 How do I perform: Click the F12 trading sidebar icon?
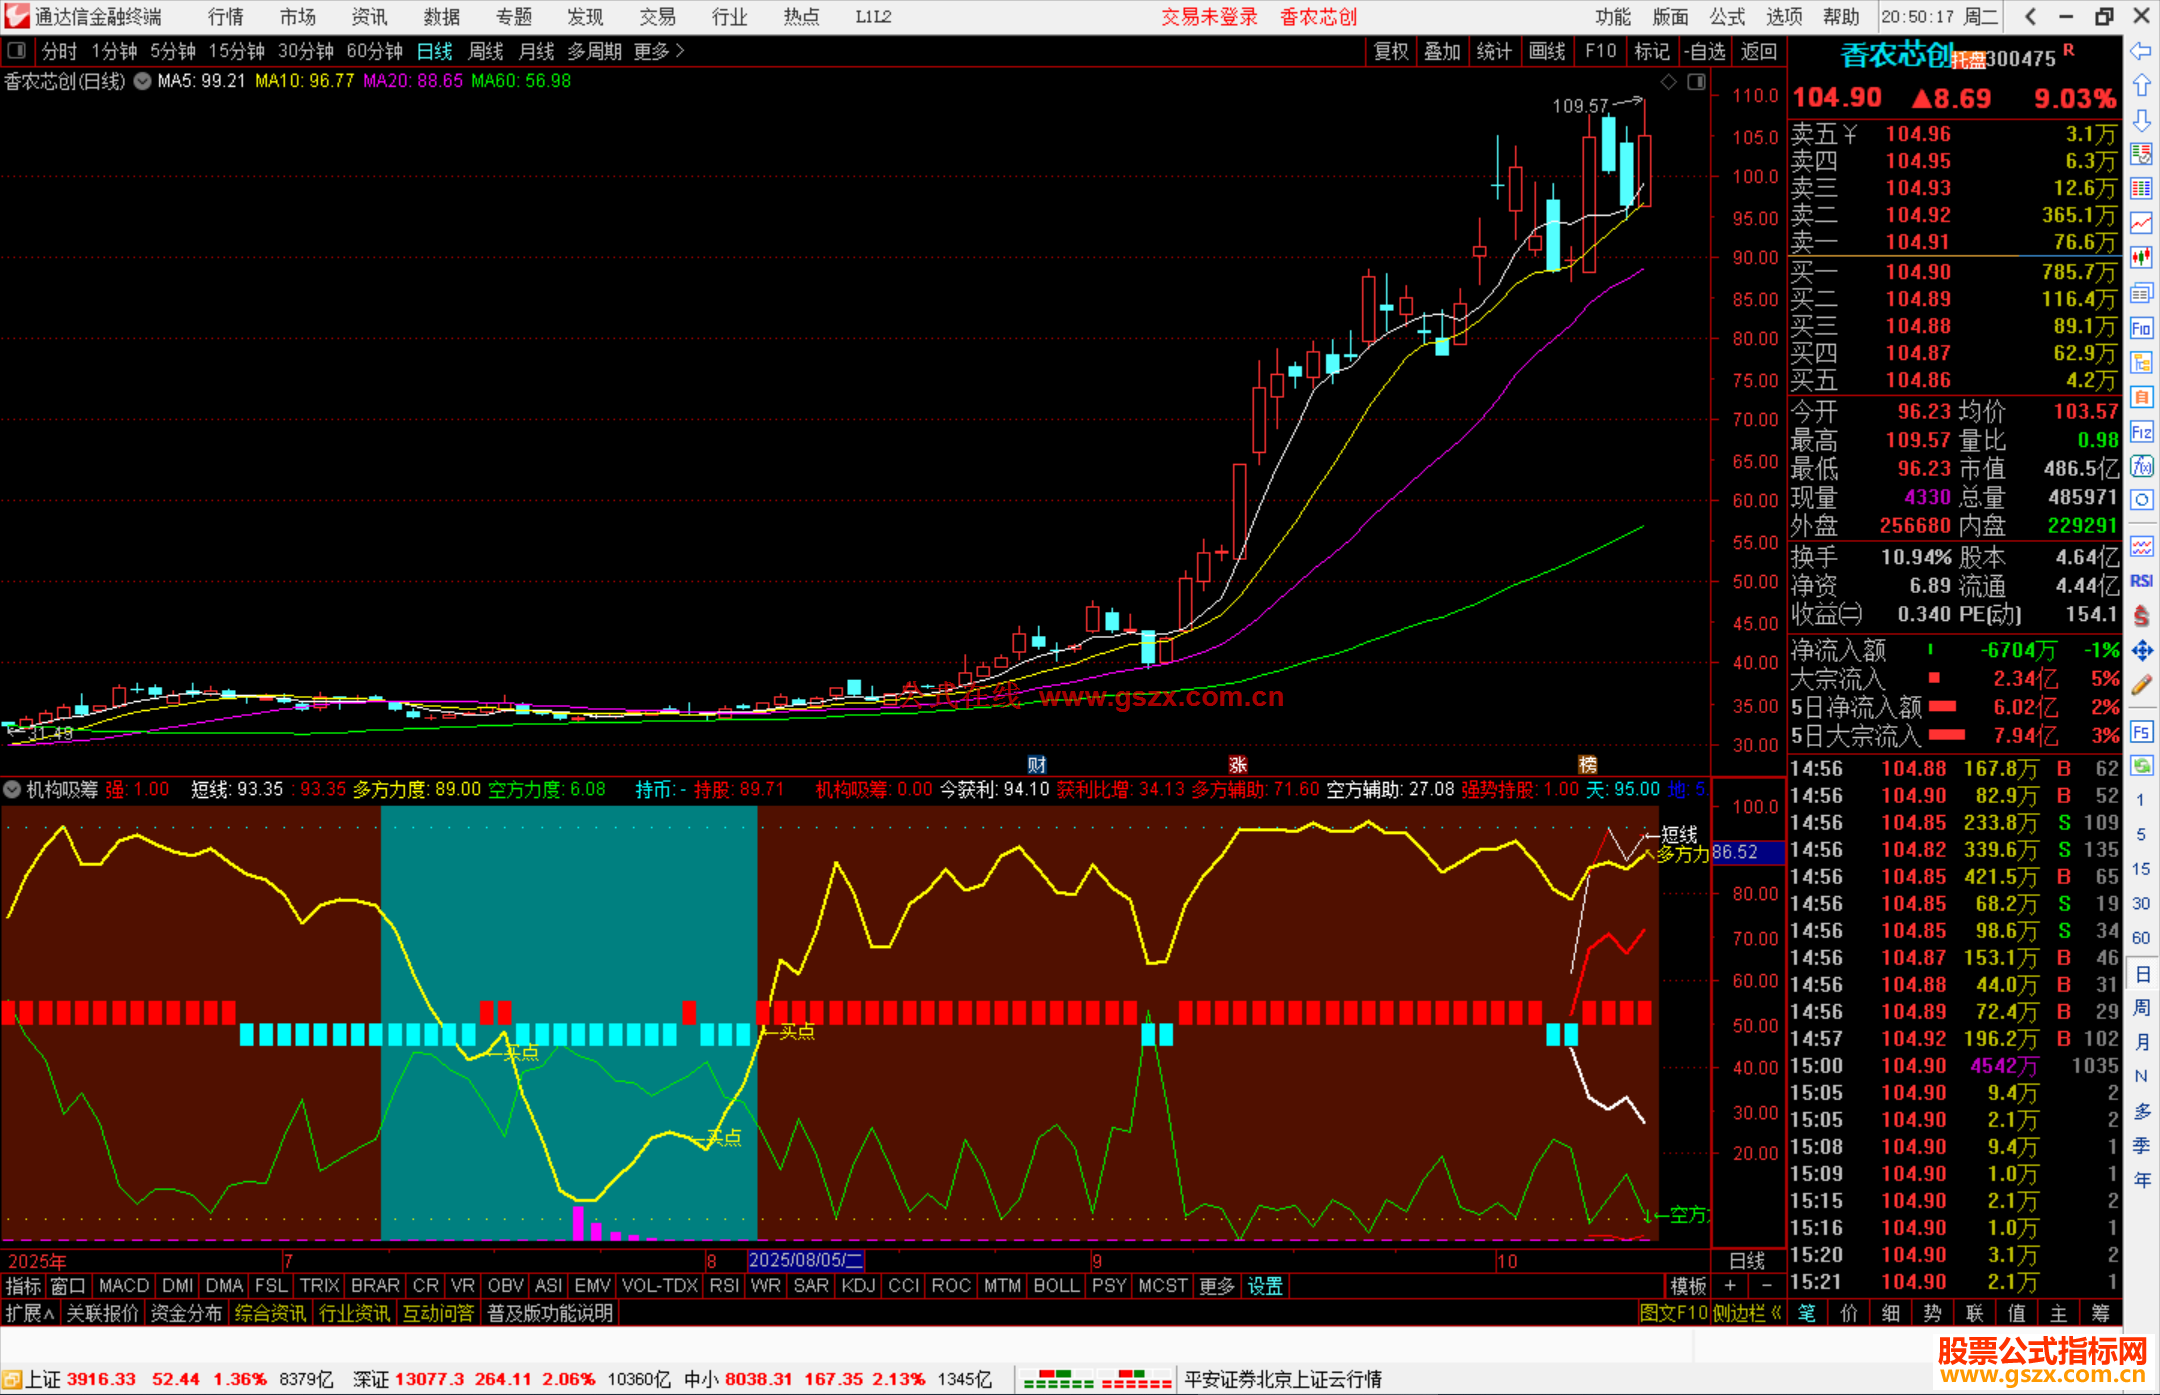[2141, 432]
